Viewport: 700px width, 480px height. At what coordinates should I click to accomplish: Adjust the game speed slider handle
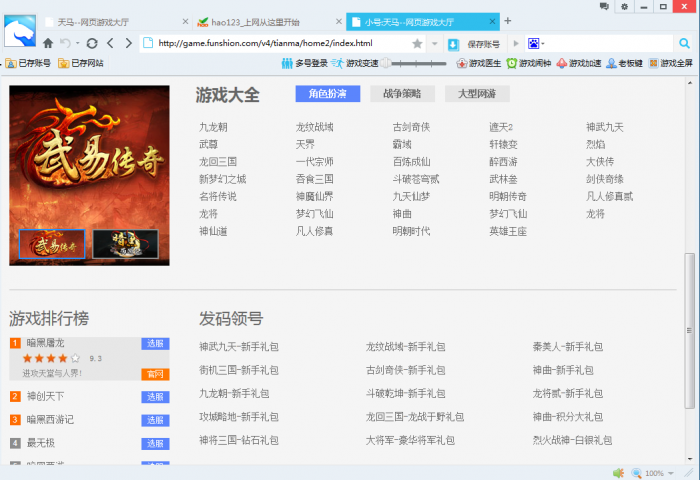[x=387, y=63]
